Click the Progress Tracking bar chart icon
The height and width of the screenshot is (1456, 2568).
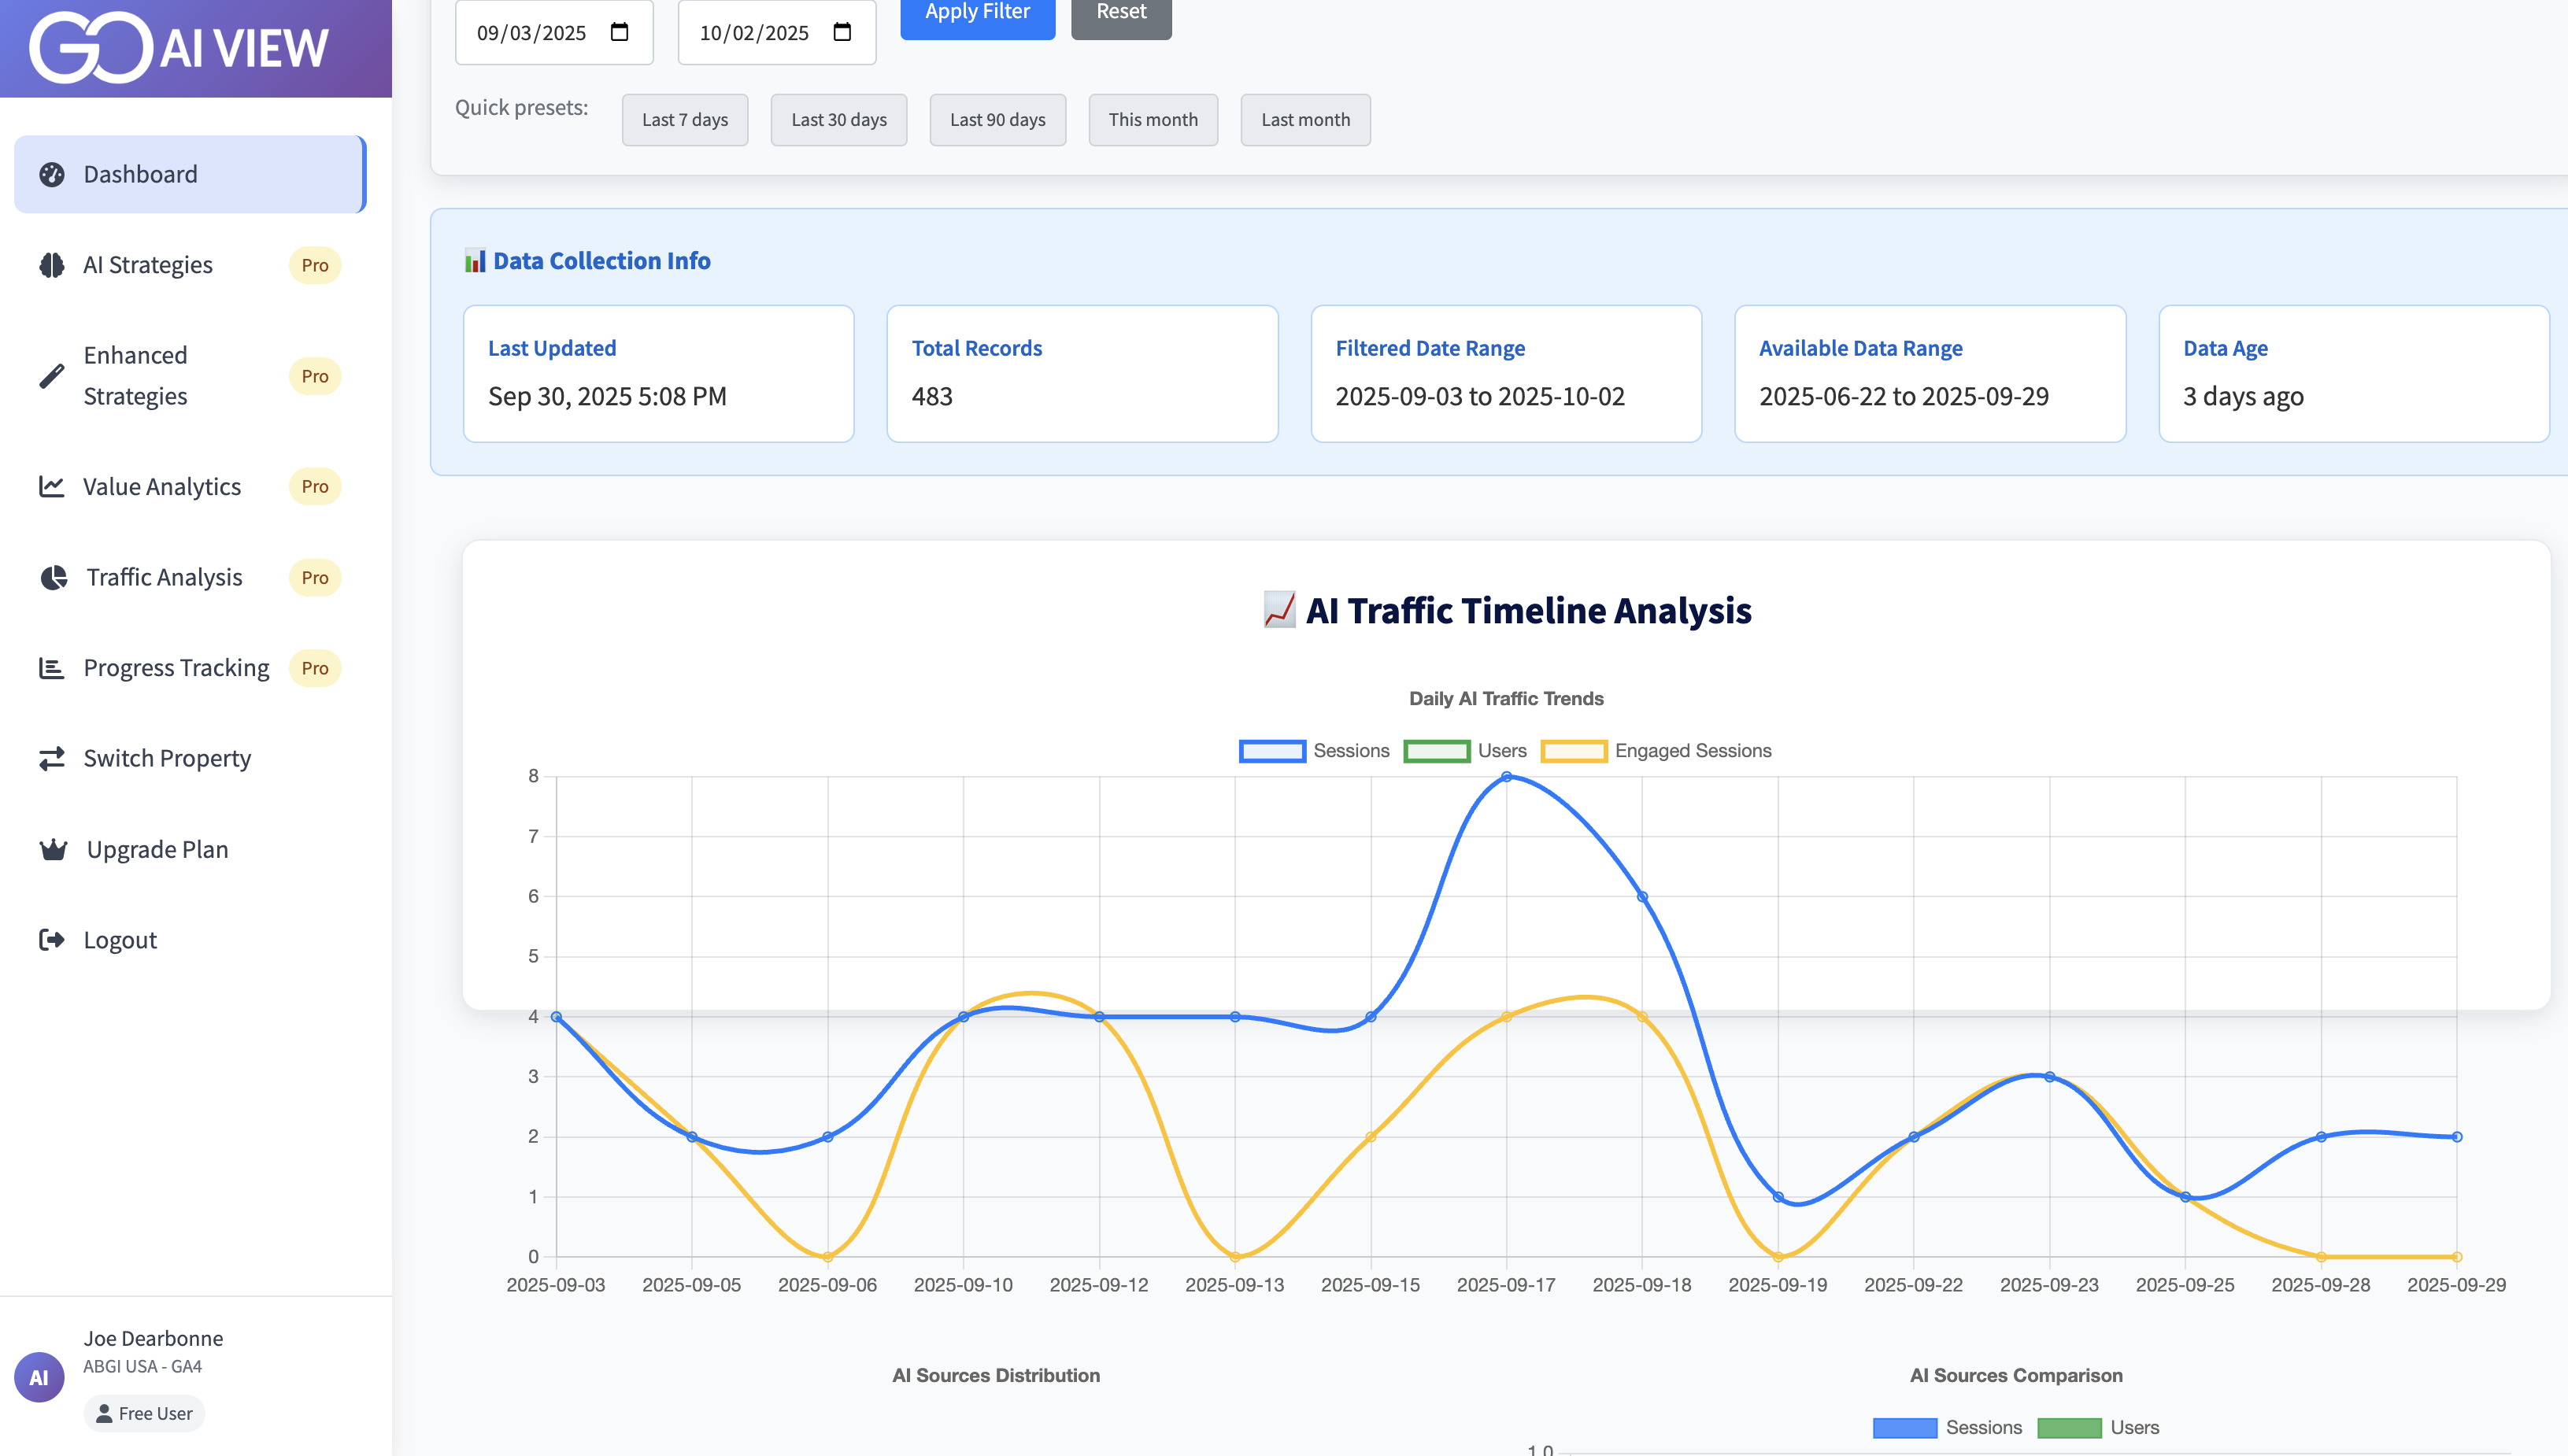tap(52, 668)
